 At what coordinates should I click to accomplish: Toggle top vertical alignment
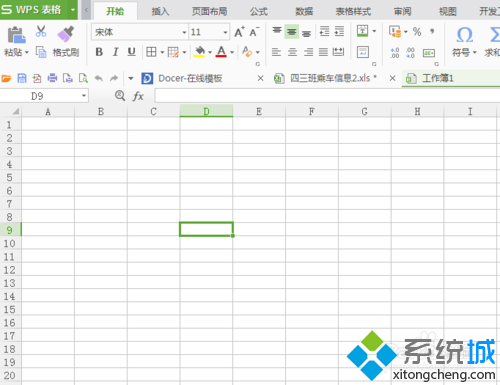coord(277,31)
